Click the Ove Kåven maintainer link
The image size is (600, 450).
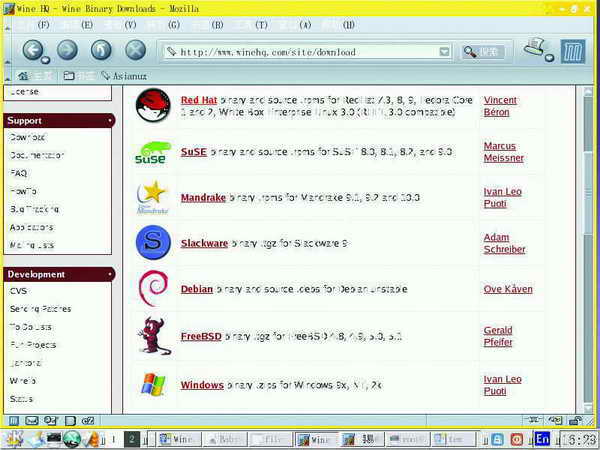coord(507,289)
